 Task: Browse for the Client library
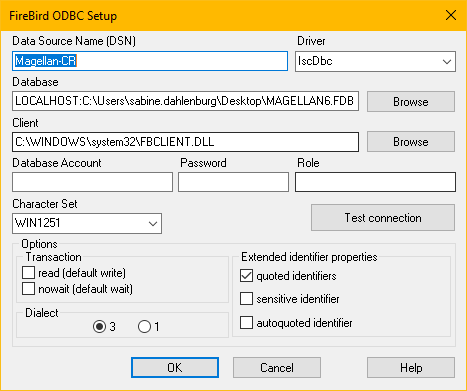[411, 142]
